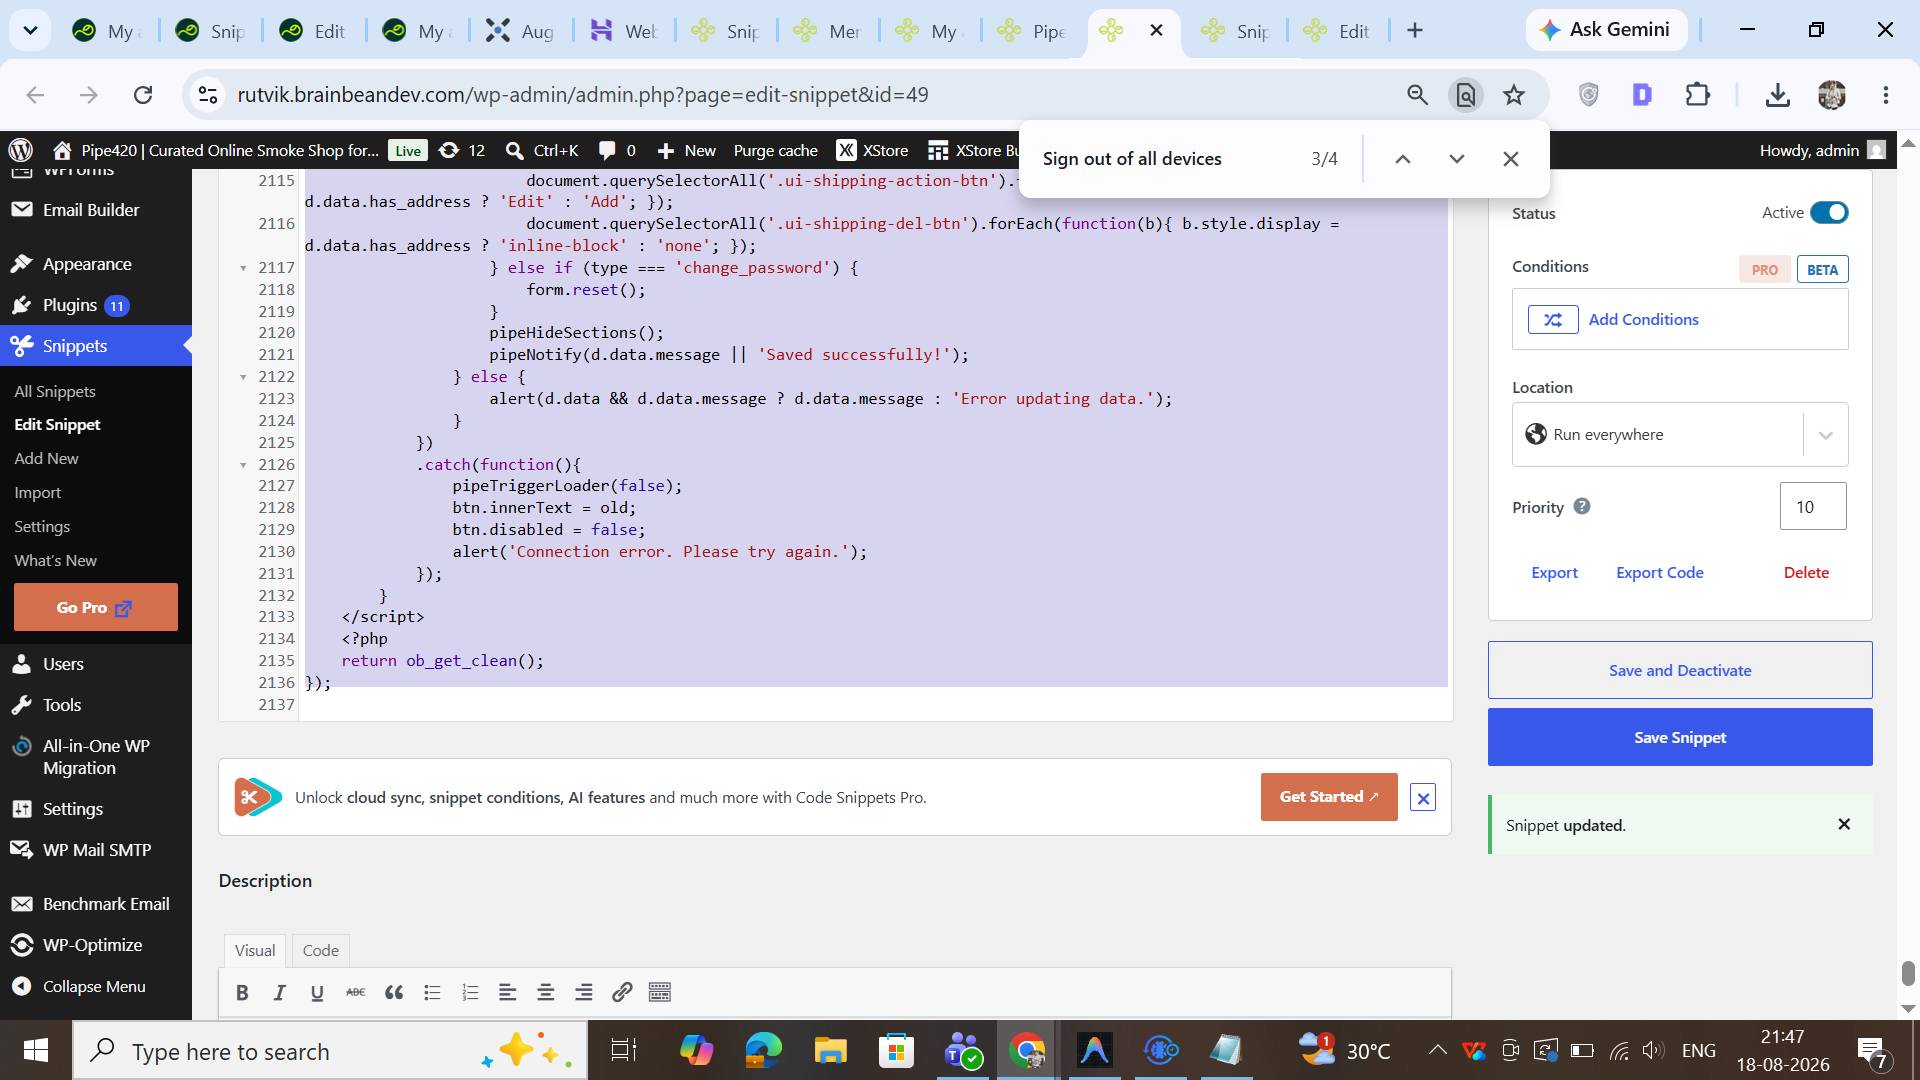
Task: Click the Export Code link
Action: pyautogui.click(x=1660, y=572)
